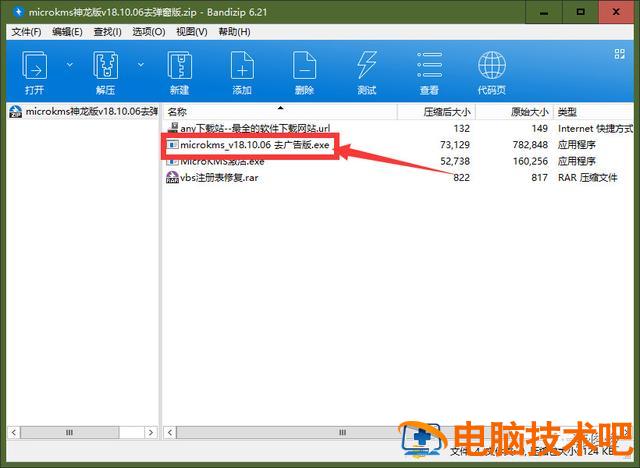Click the icon of the any下载站 url shortcut
640x468 pixels.
click(173, 128)
